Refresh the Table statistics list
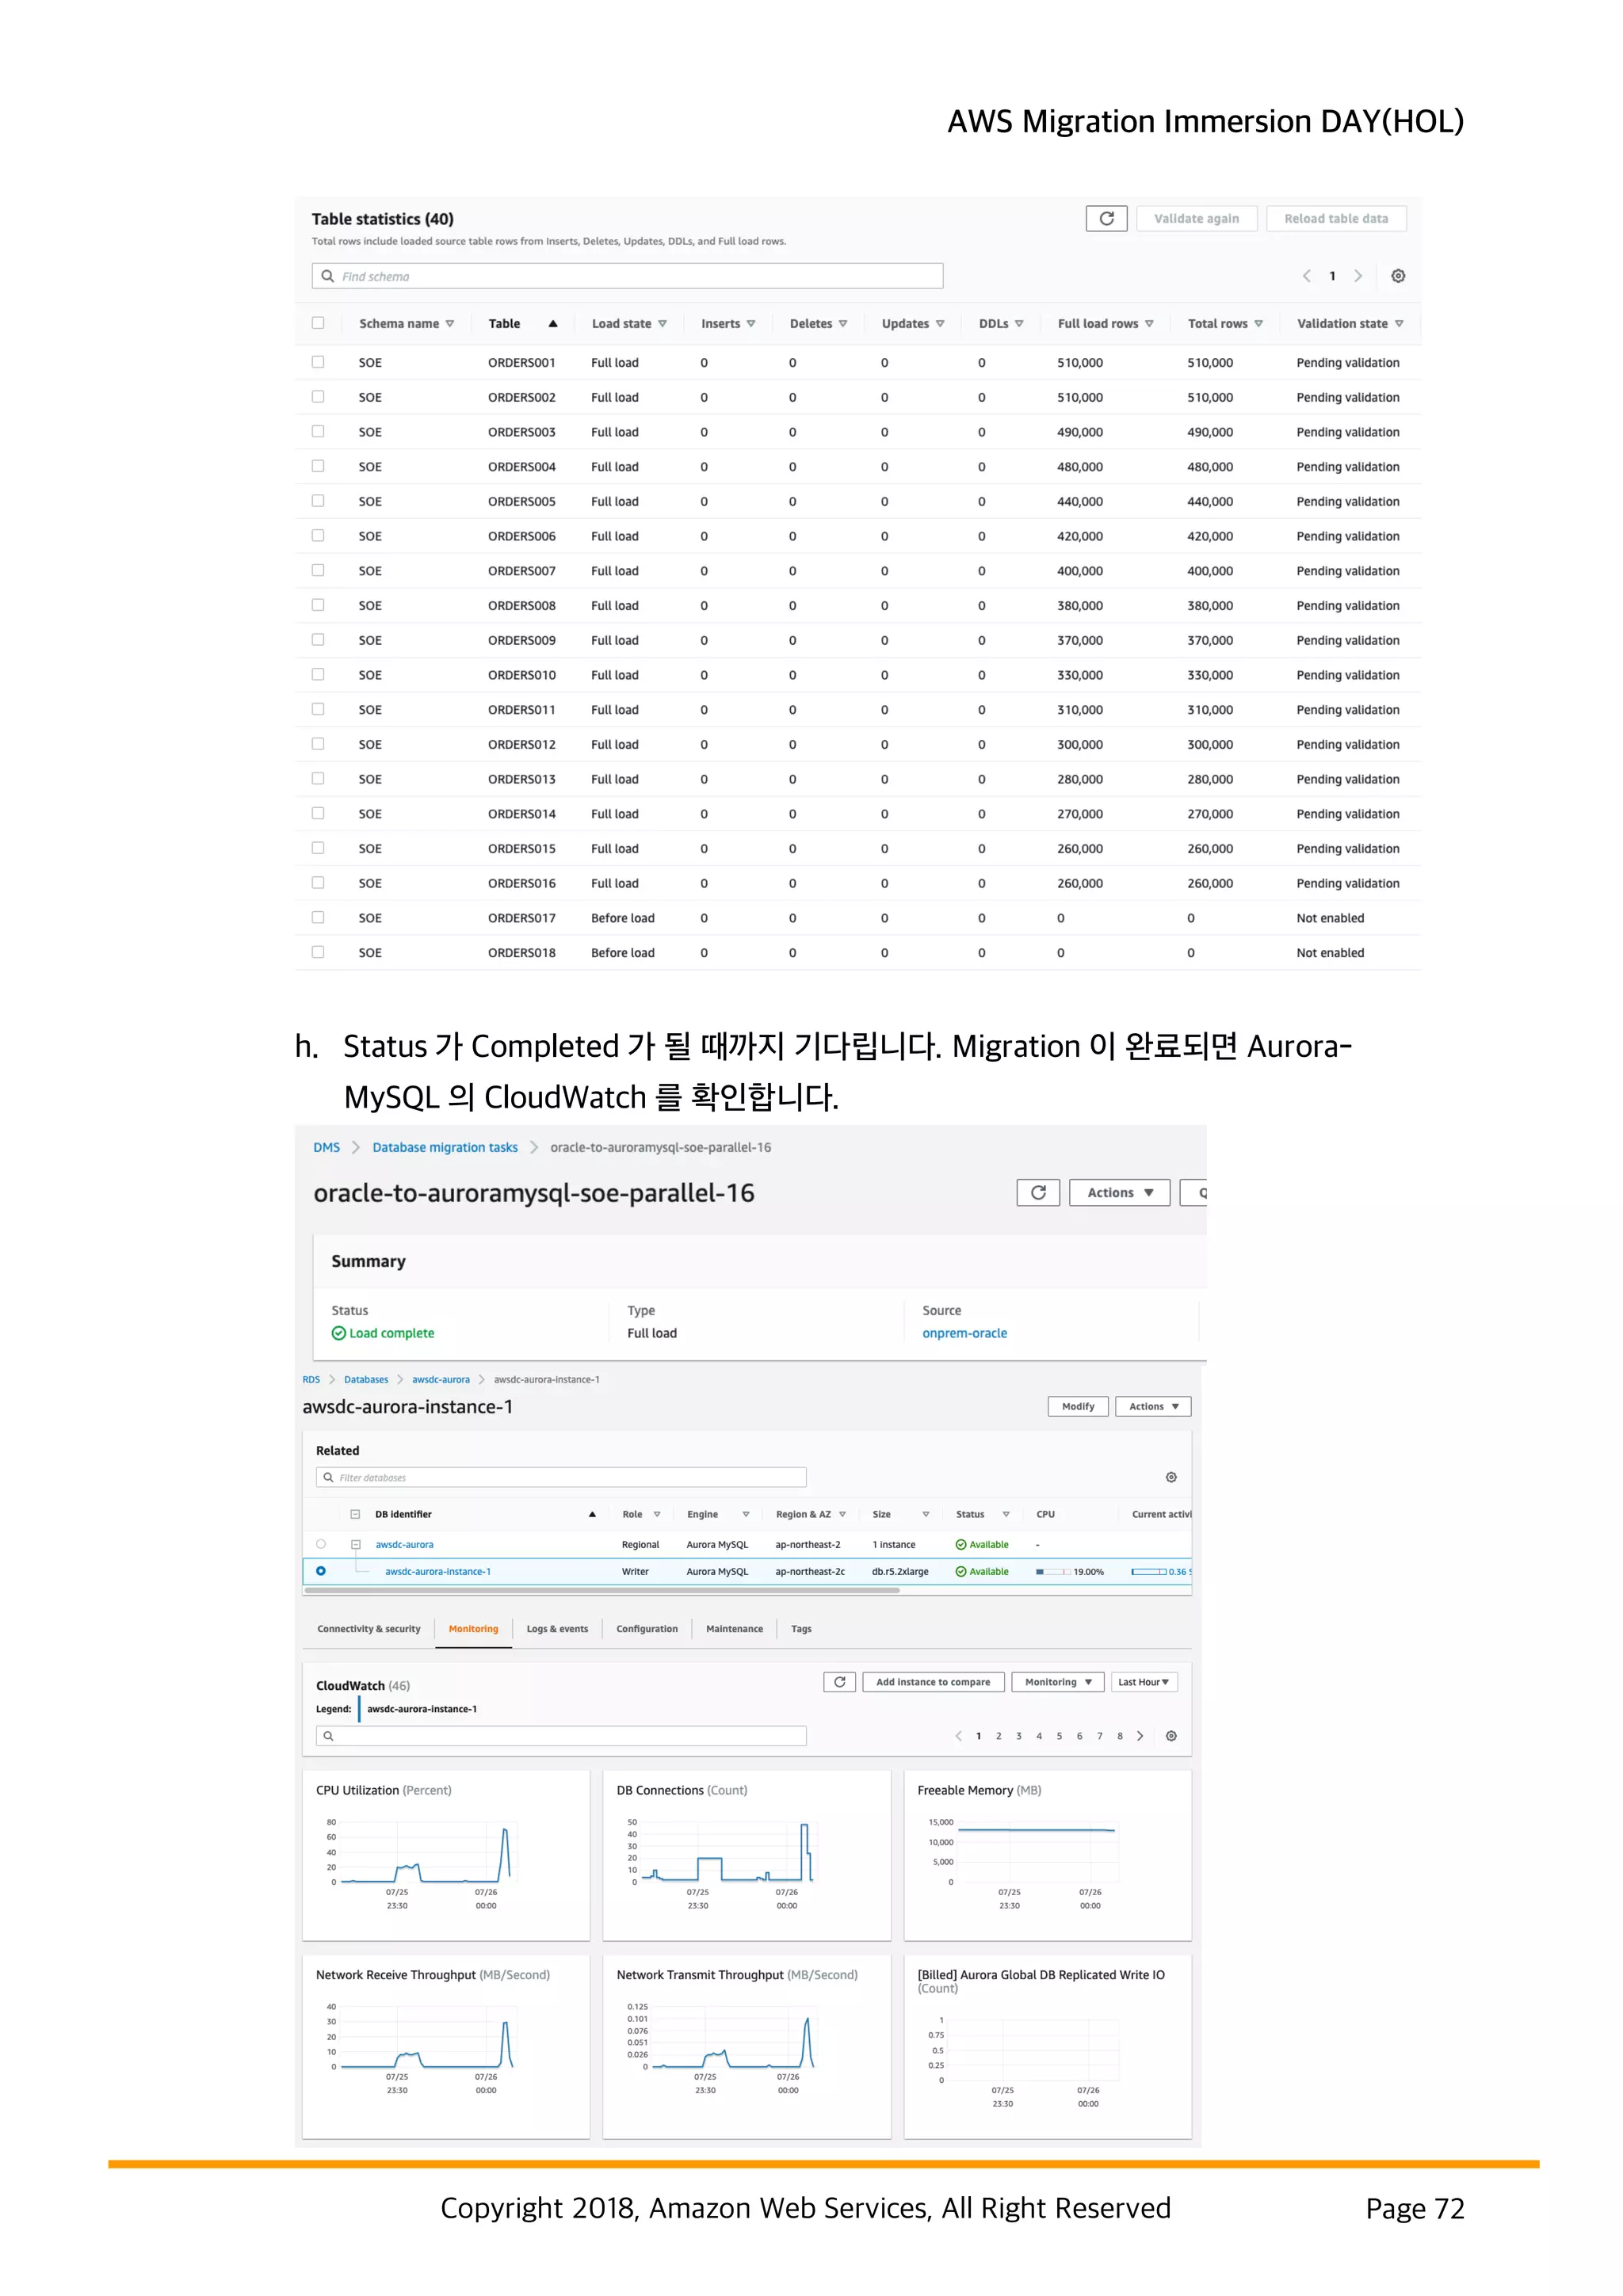Screen dimensions: 1623x2296 [x=1106, y=219]
